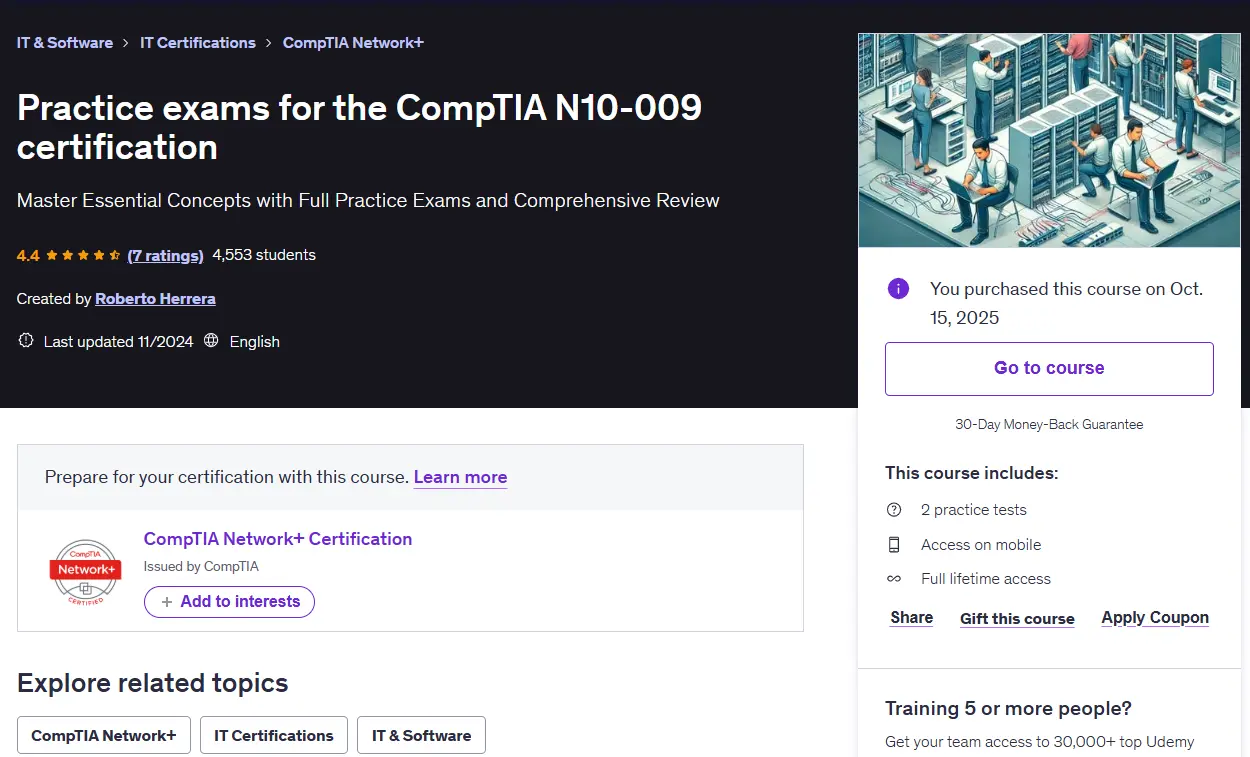Click the Learn more link
Viewport: 1250px width, 757px height.
(460, 477)
